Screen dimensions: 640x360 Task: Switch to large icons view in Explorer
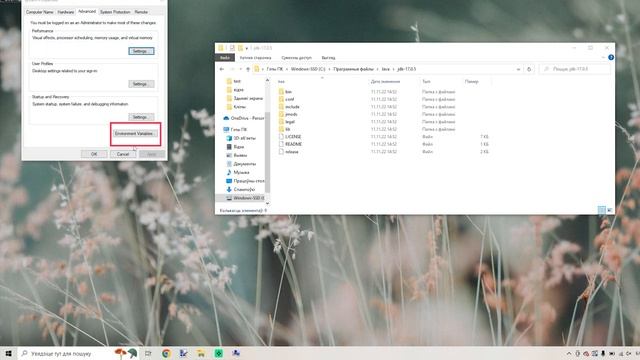pos(609,210)
